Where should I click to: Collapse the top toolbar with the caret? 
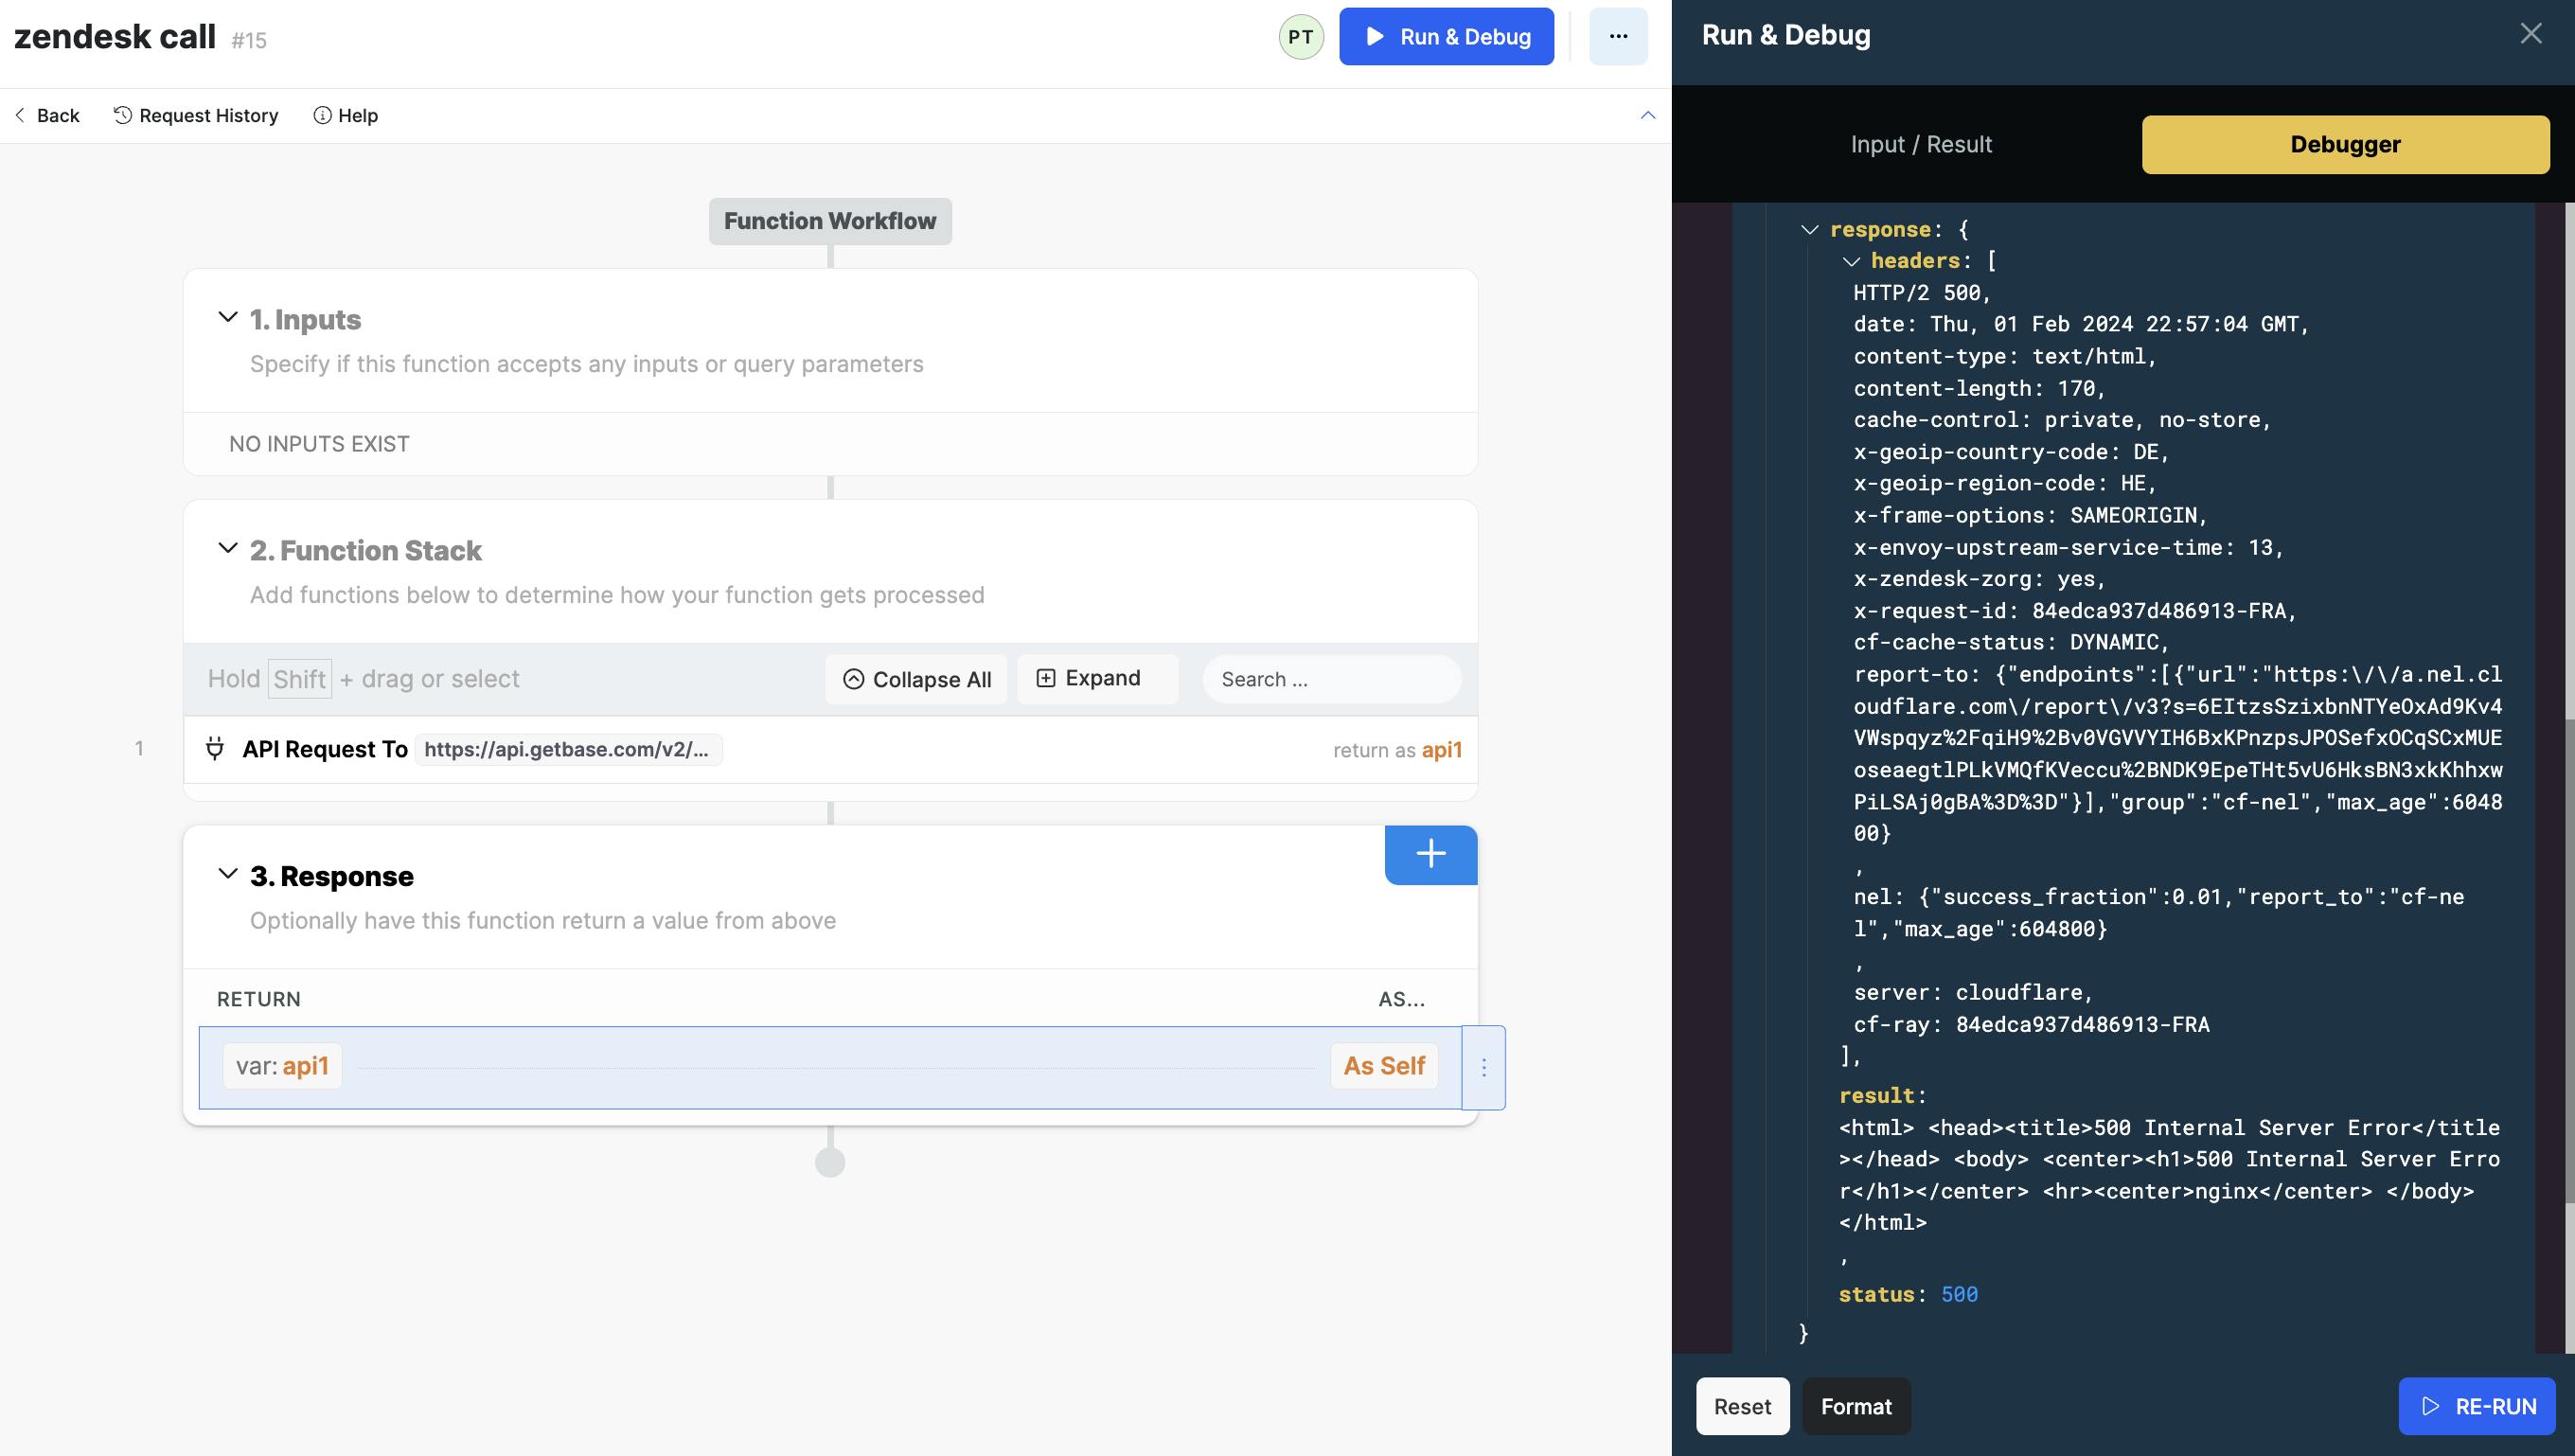pos(1647,115)
